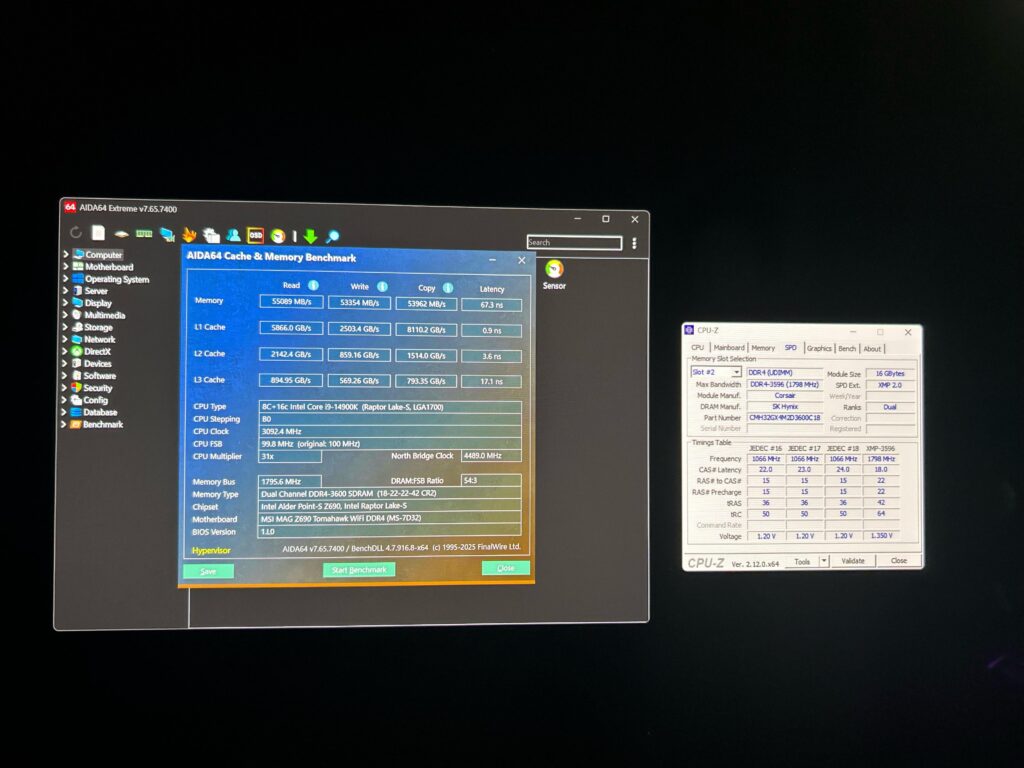This screenshot has width=1024, height=768.
Task: Click the L3 Cache Write value 569.26 GB/s
Action: pyautogui.click(x=359, y=381)
